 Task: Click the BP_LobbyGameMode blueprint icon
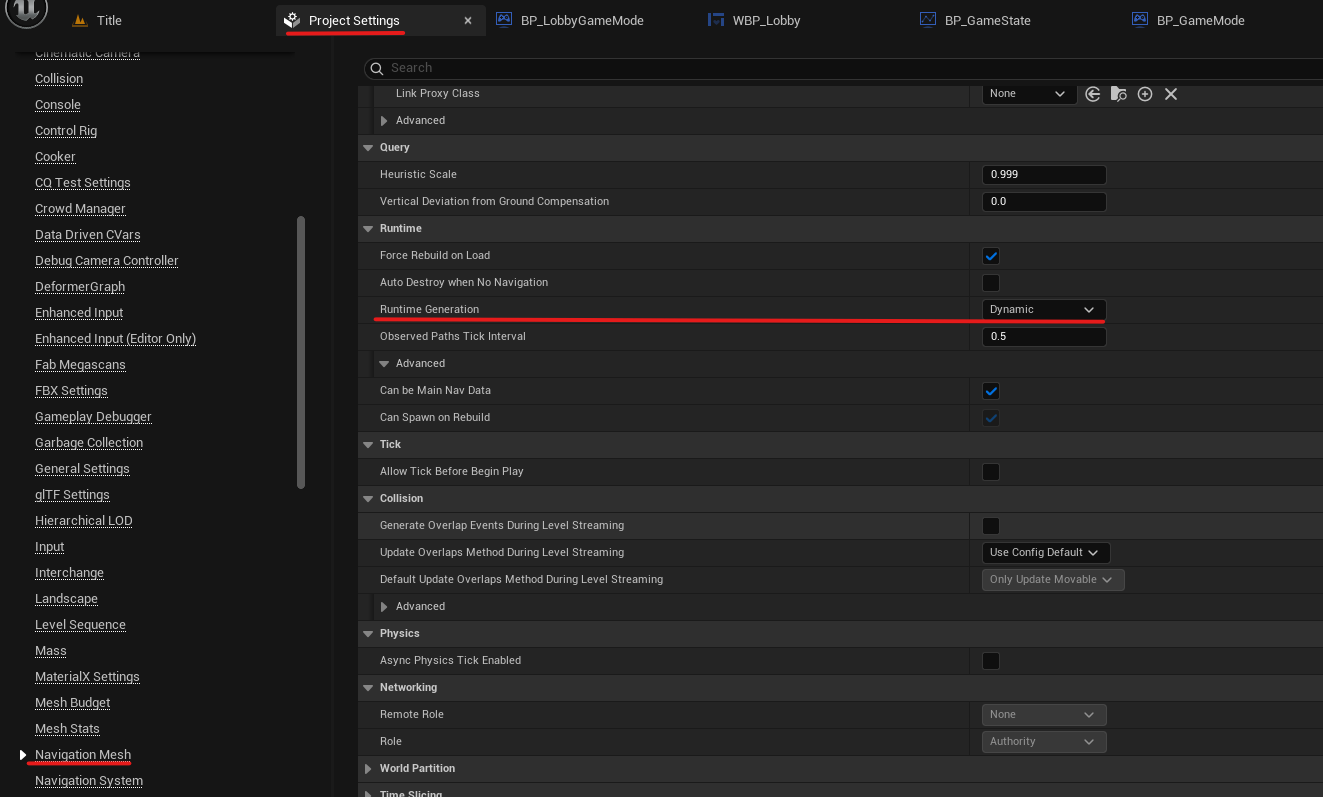504,20
